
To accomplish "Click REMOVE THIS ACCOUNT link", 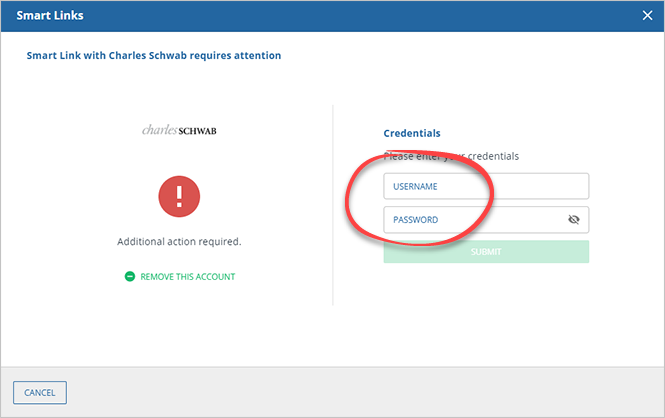I will tap(187, 277).
